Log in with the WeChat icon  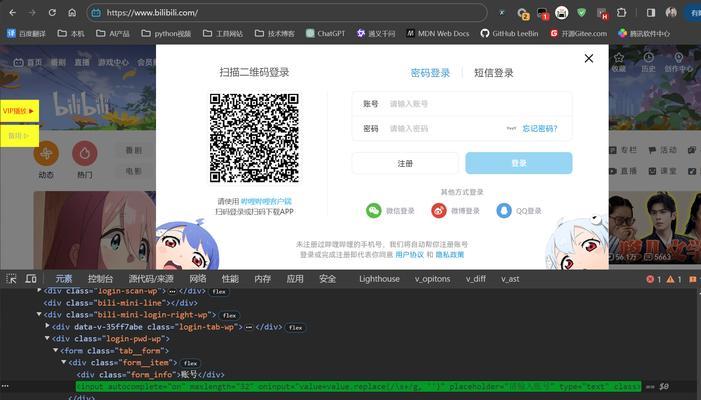tap(373, 211)
